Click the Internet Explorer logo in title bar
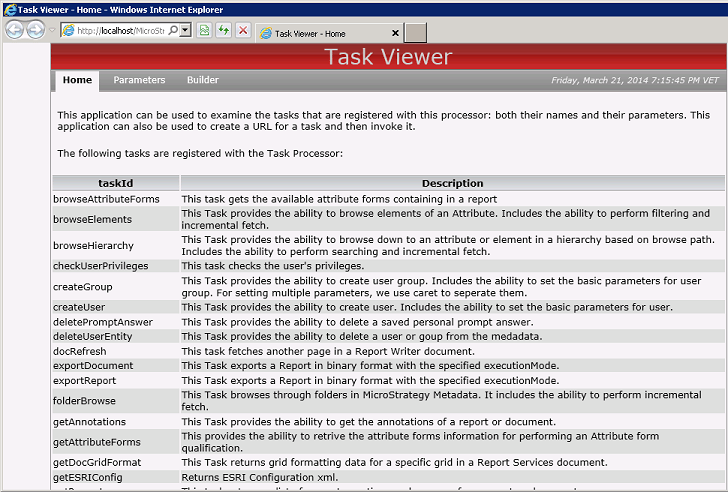Screen dimensions: 728x492 pyautogui.click(x=9, y=9)
